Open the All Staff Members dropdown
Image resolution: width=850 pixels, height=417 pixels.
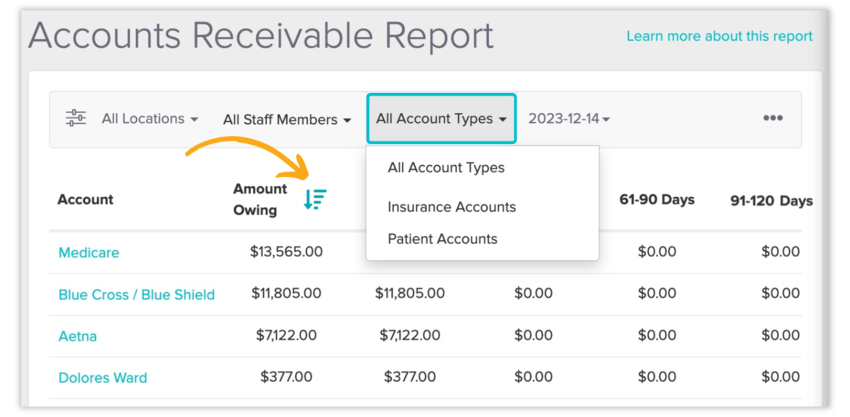point(287,120)
